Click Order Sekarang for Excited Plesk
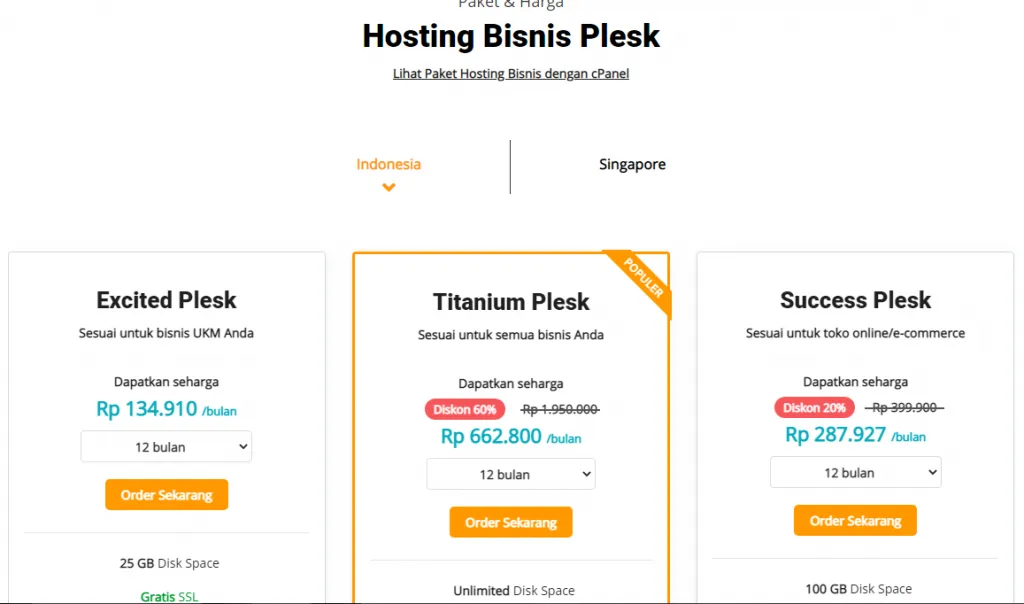The image size is (1024, 604). (x=166, y=494)
